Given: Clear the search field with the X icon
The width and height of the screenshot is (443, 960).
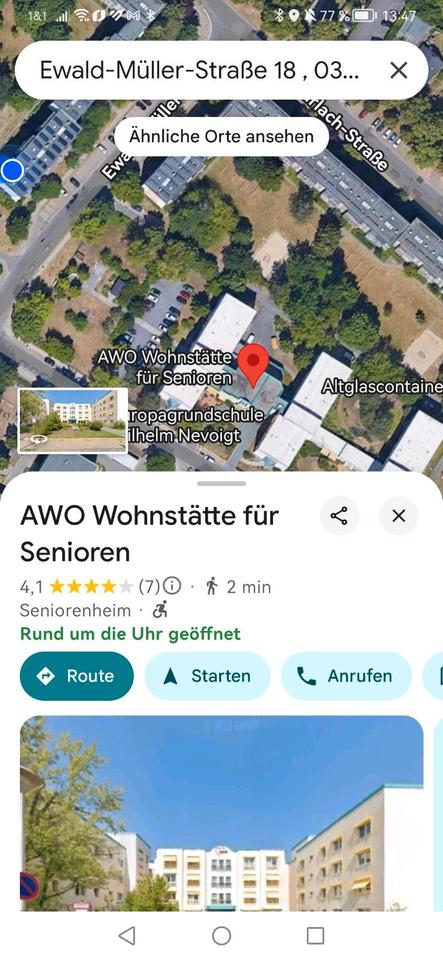Looking at the screenshot, I should coord(398,70).
